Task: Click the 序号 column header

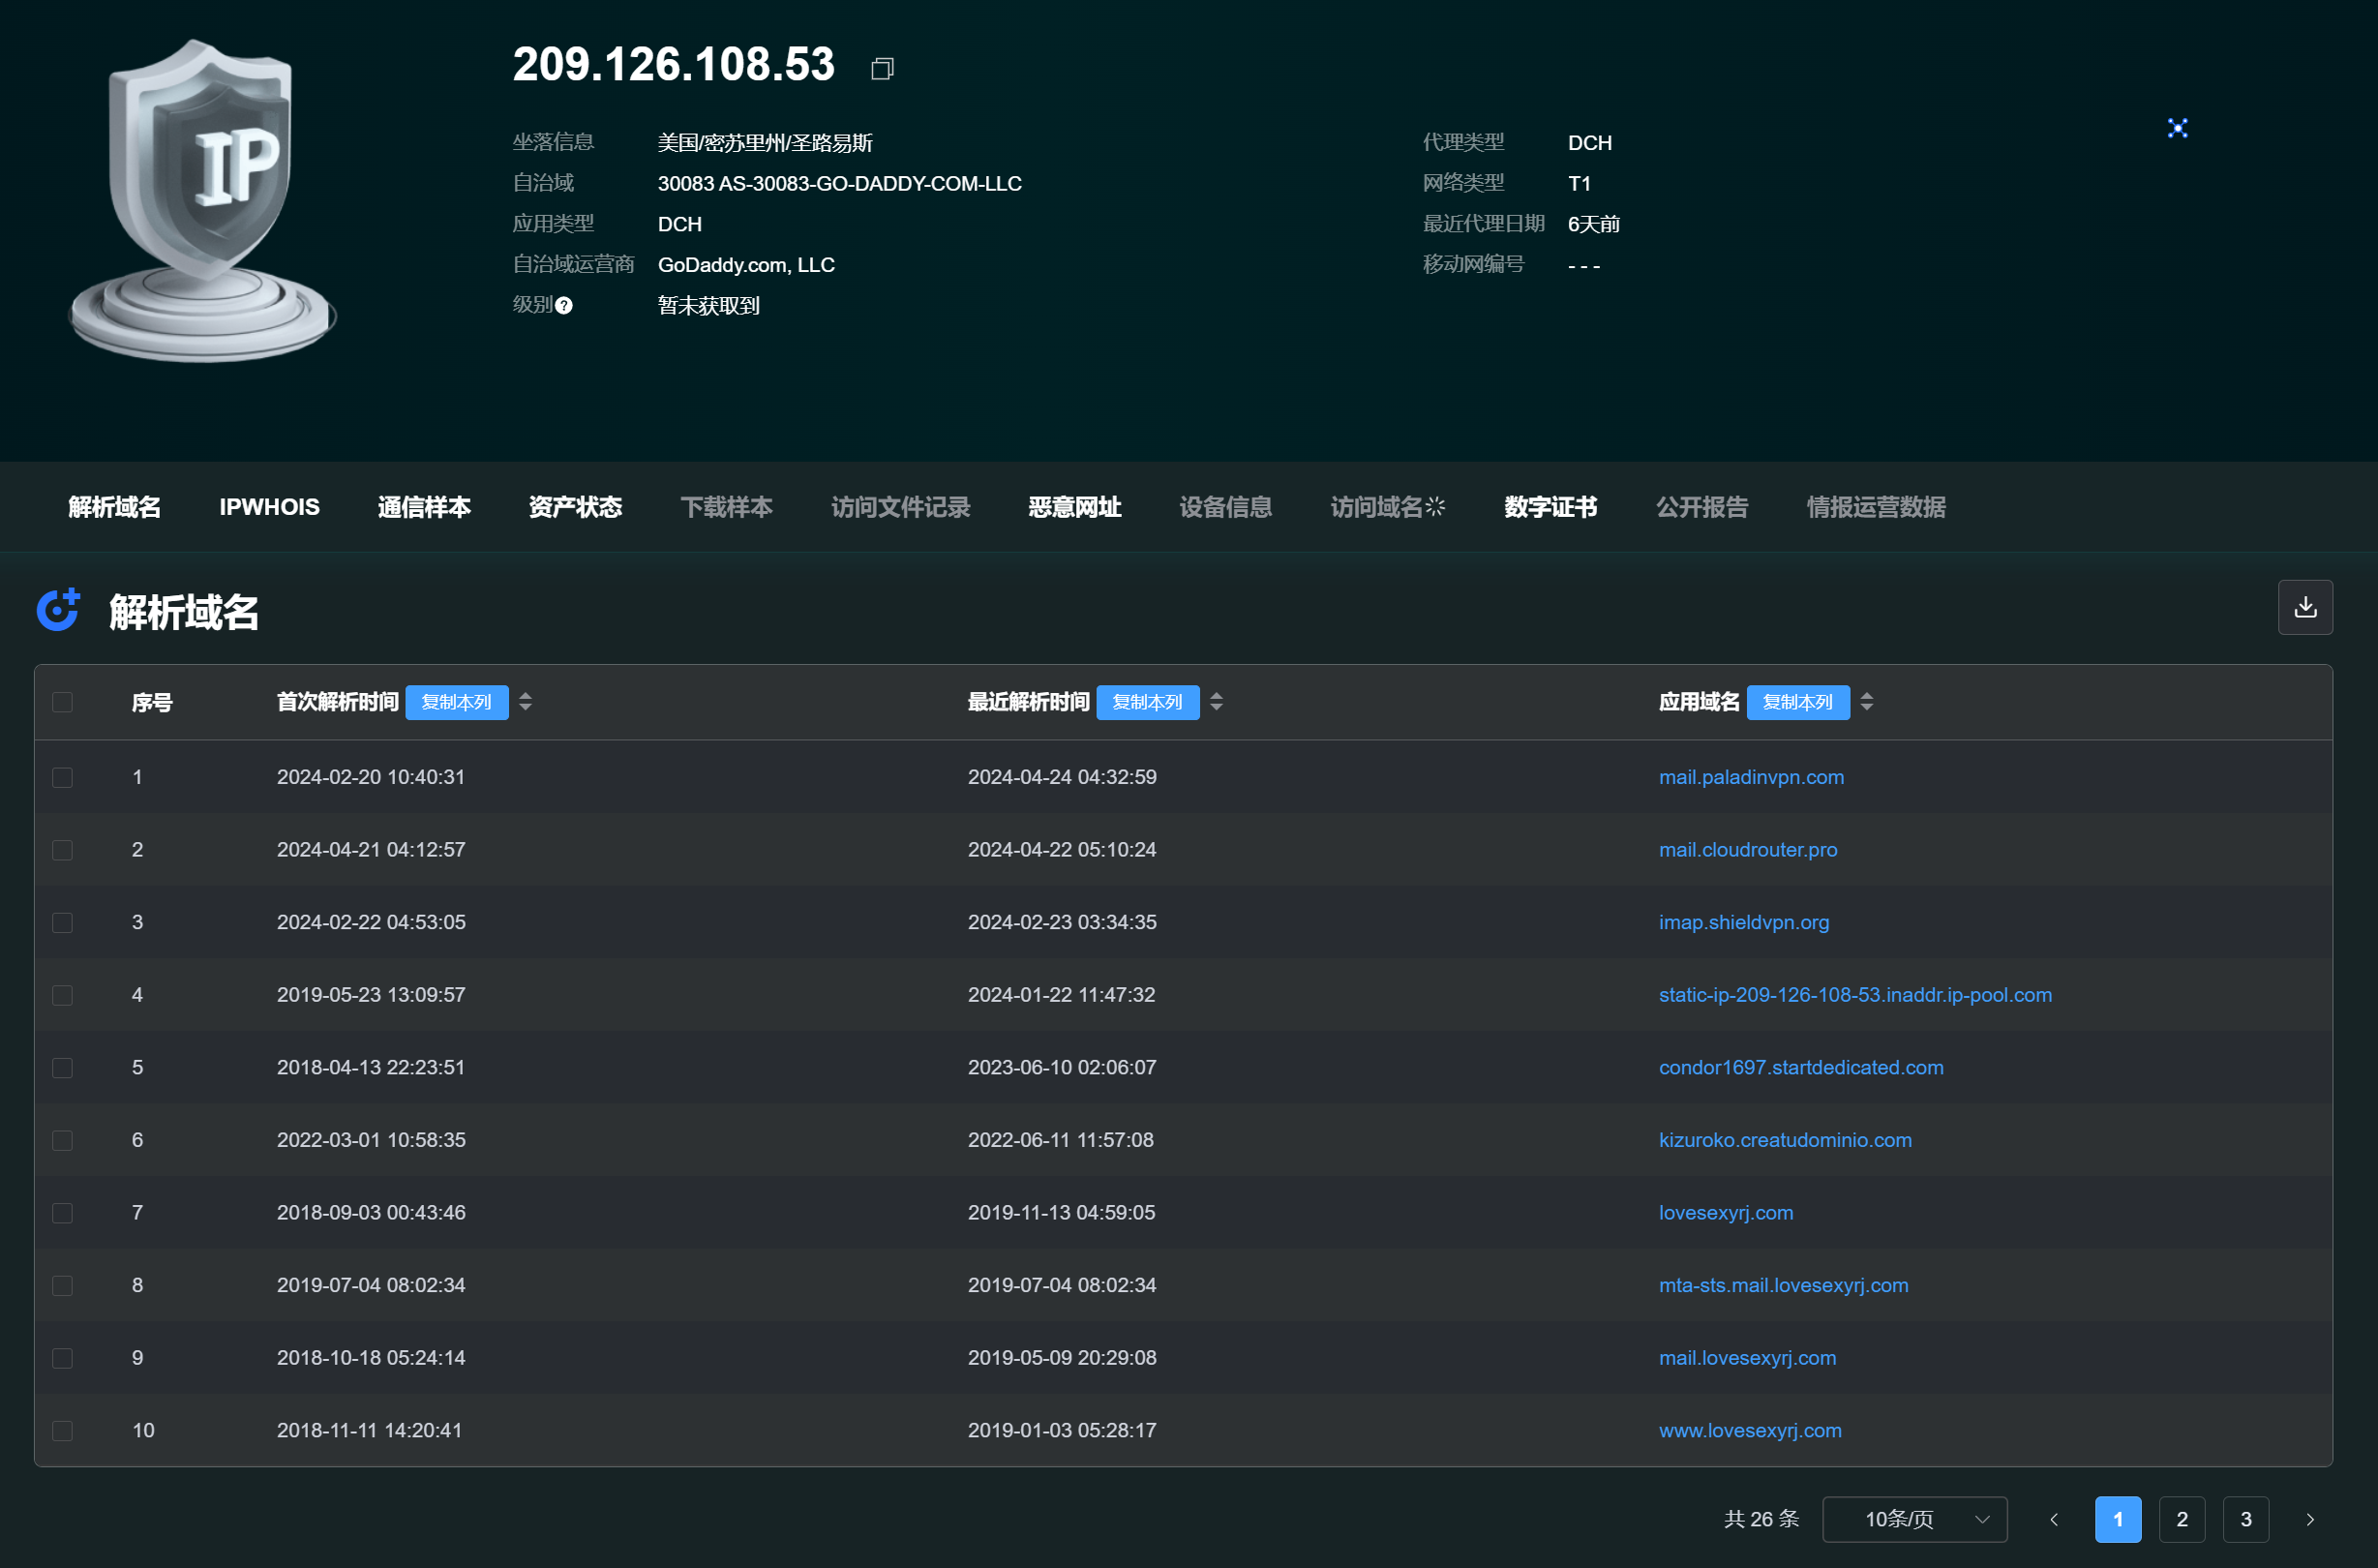Action: click(152, 702)
